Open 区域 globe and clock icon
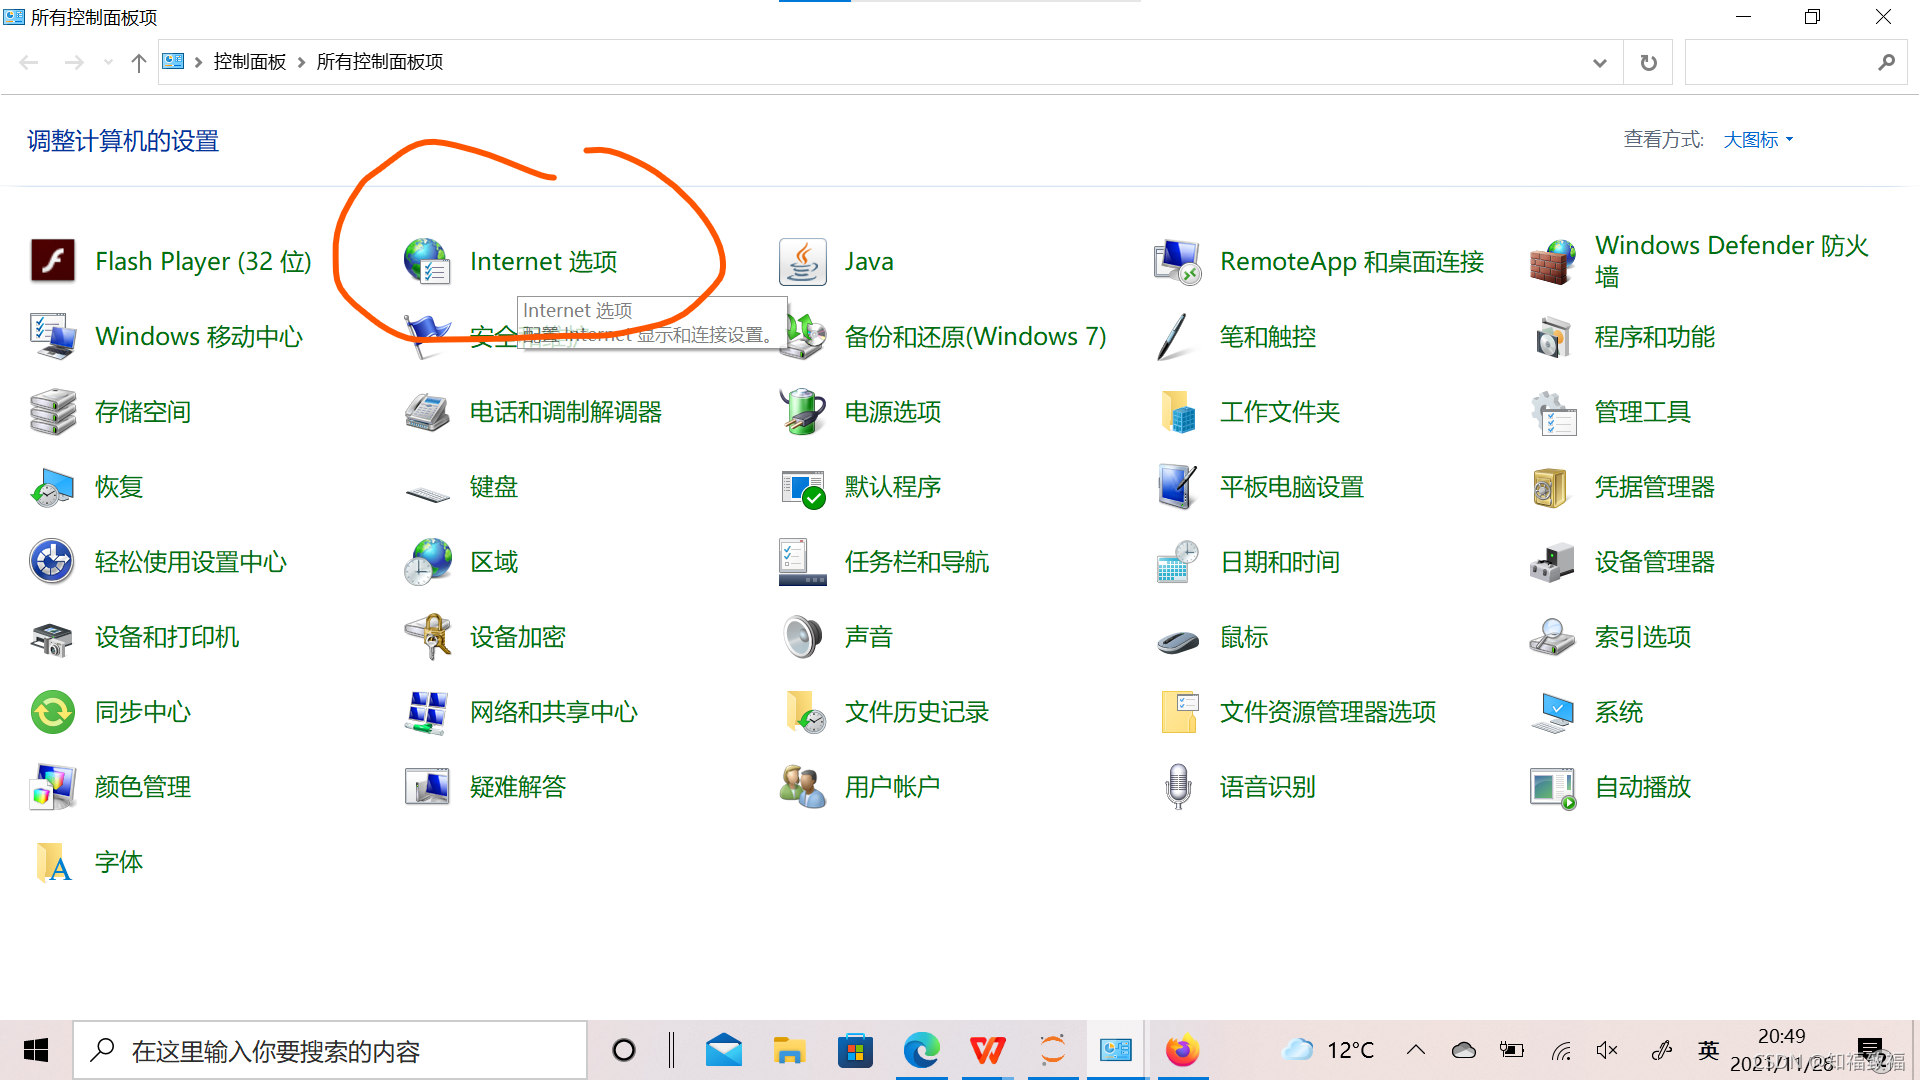 pos(427,561)
